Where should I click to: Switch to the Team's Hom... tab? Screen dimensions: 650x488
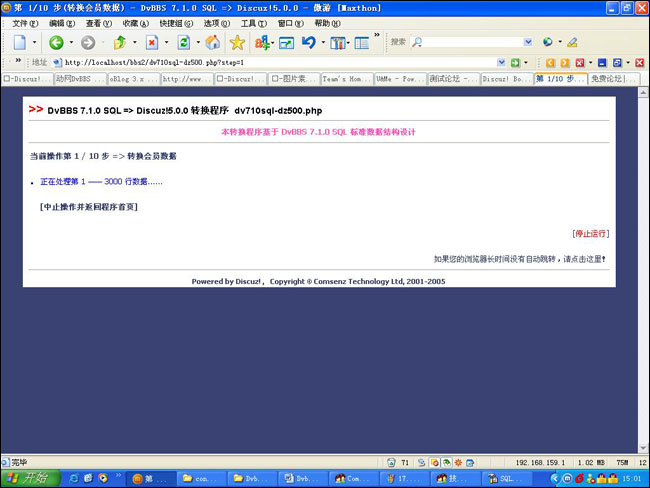click(347, 79)
